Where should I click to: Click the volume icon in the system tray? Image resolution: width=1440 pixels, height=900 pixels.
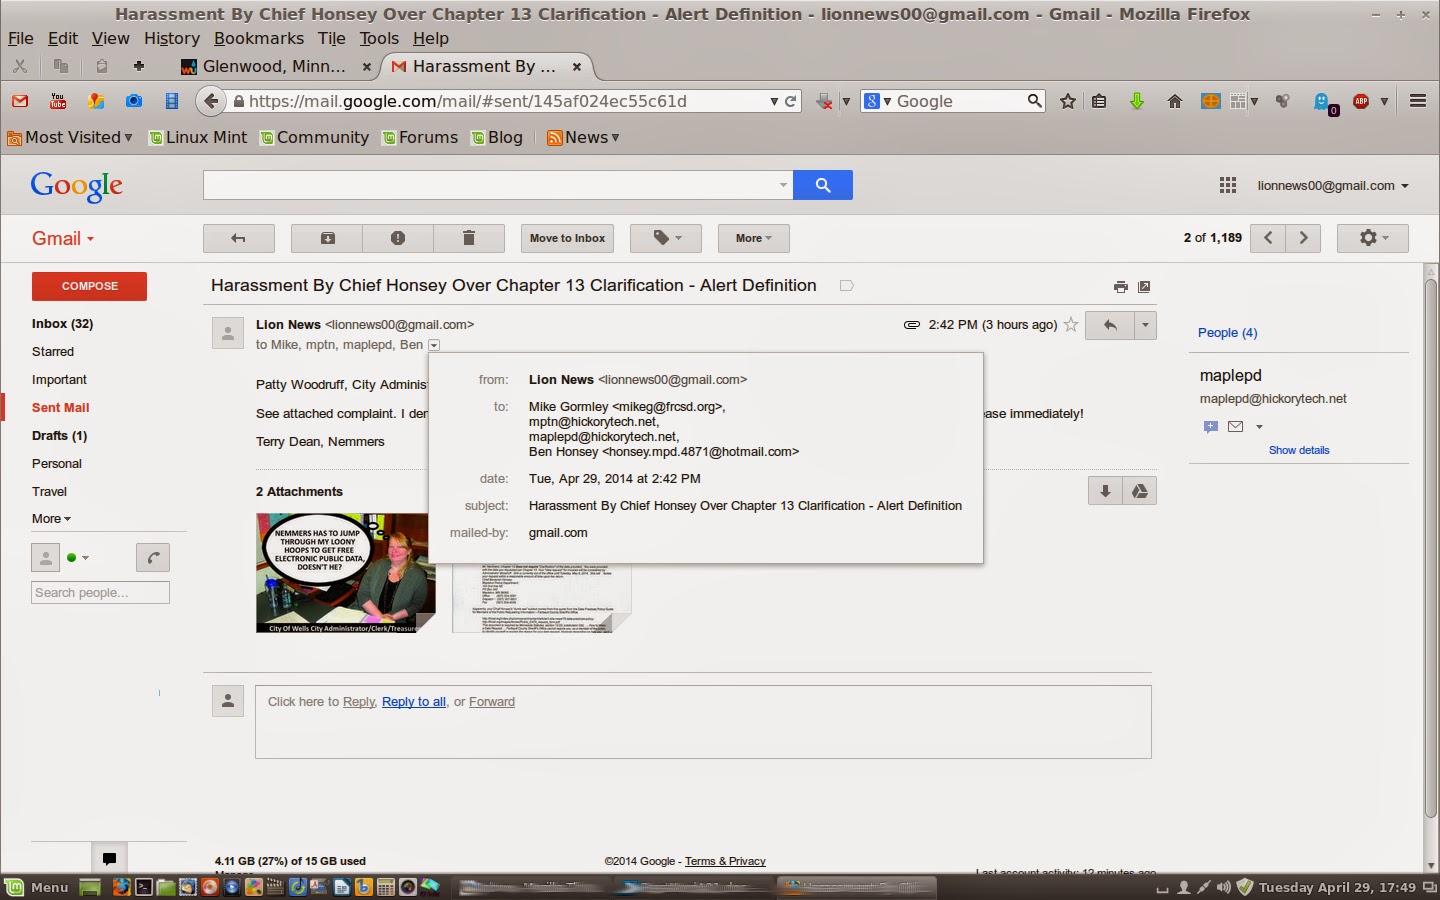(x=1224, y=887)
